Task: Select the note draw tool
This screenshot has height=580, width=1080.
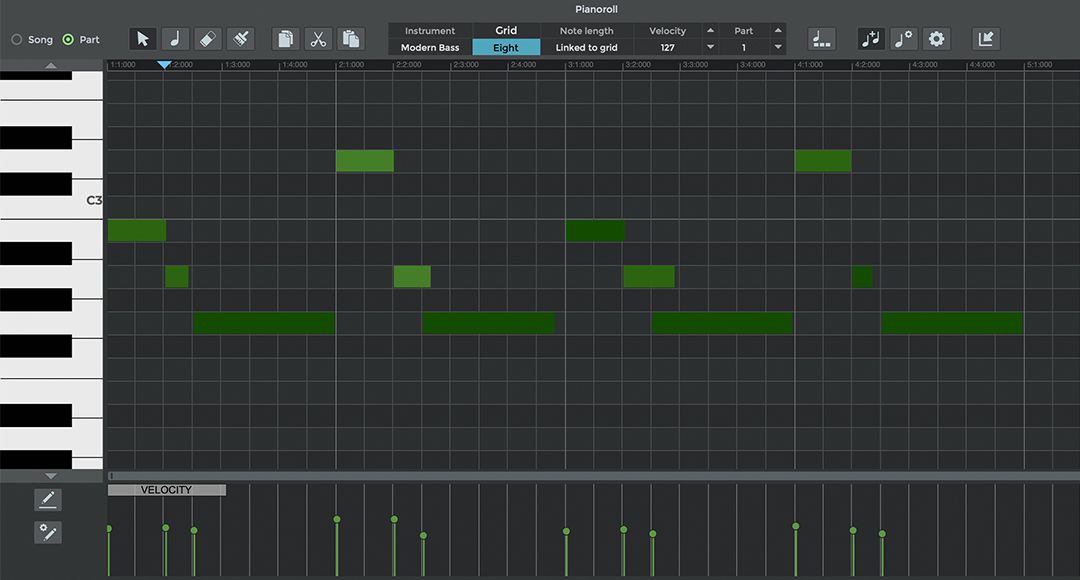Action: [x=175, y=39]
